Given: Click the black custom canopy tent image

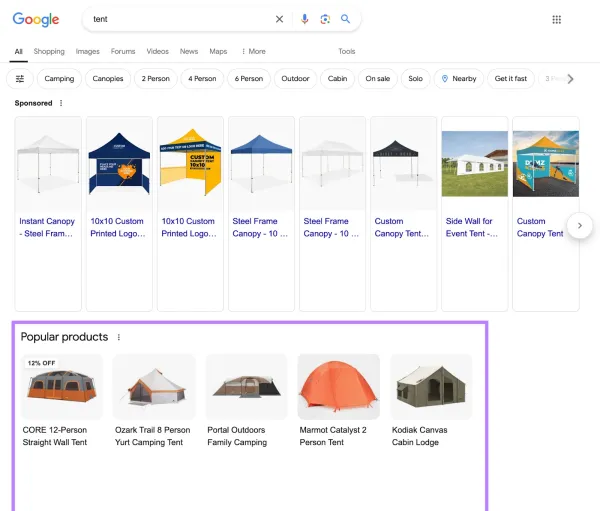Looking at the screenshot, I should [403, 164].
